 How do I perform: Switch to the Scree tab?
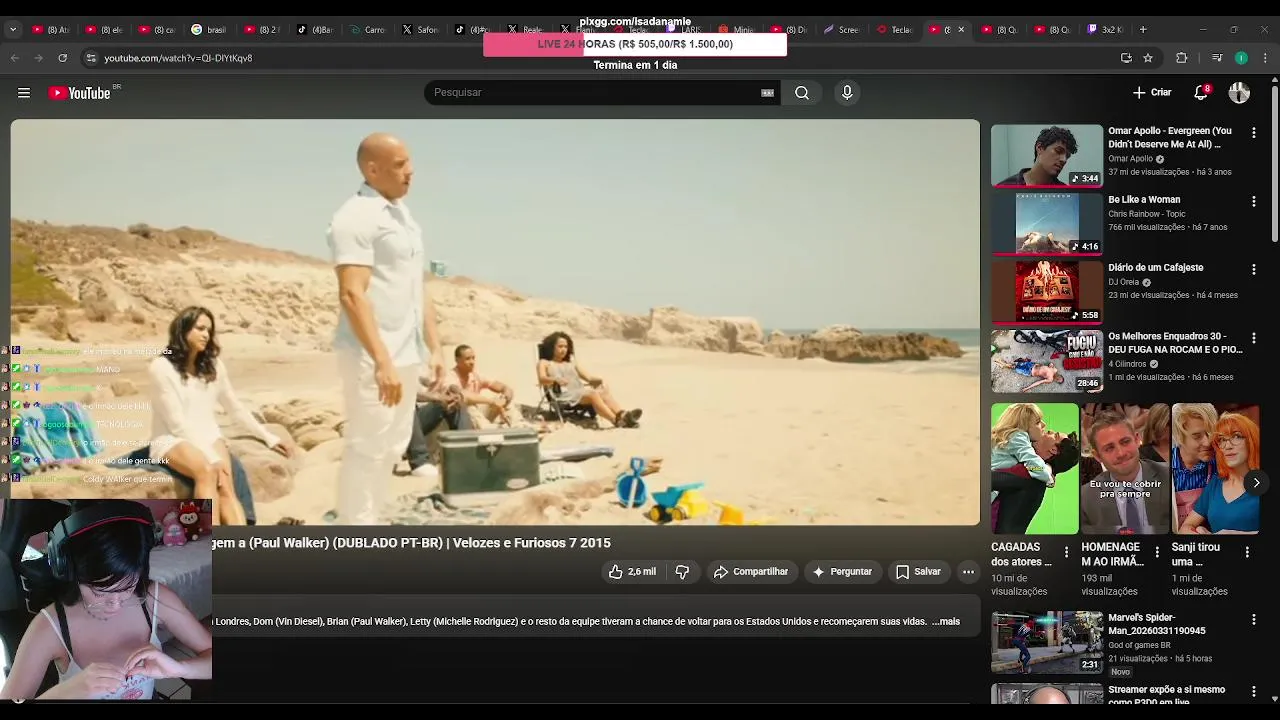pos(841,30)
